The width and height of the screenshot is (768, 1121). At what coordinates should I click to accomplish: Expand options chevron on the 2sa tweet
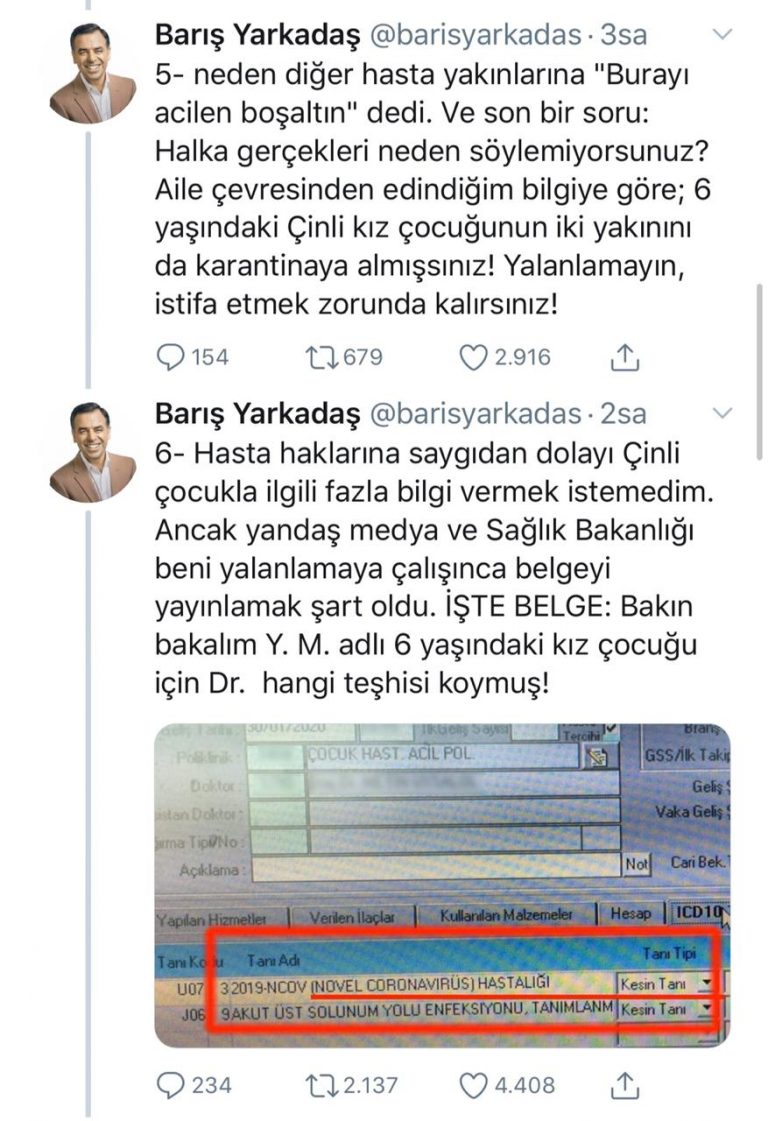724,413
